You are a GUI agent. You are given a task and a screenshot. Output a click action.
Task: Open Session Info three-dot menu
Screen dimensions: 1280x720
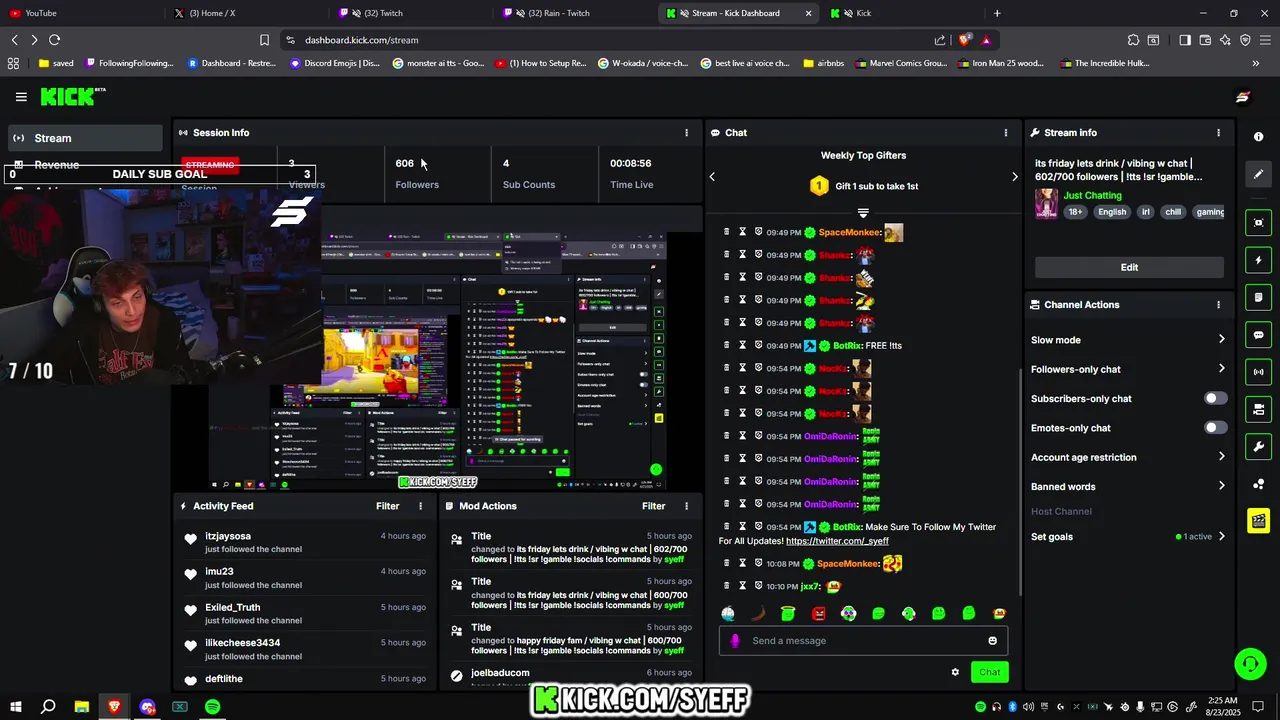(686, 132)
